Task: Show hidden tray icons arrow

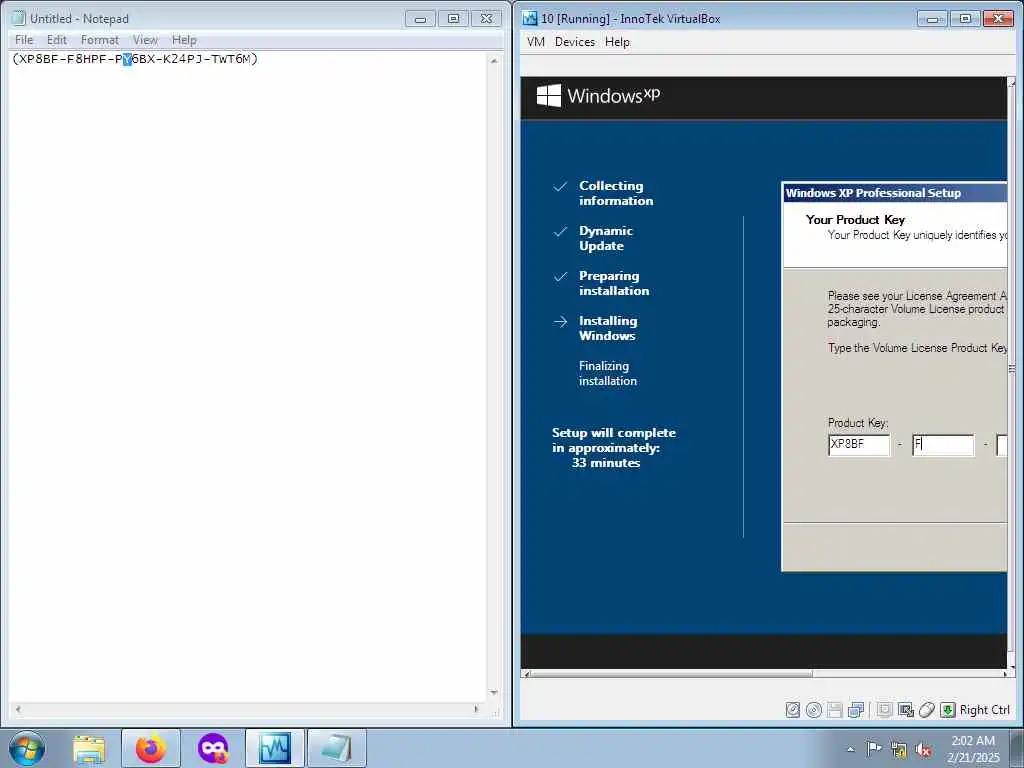Action: point(850,749)
